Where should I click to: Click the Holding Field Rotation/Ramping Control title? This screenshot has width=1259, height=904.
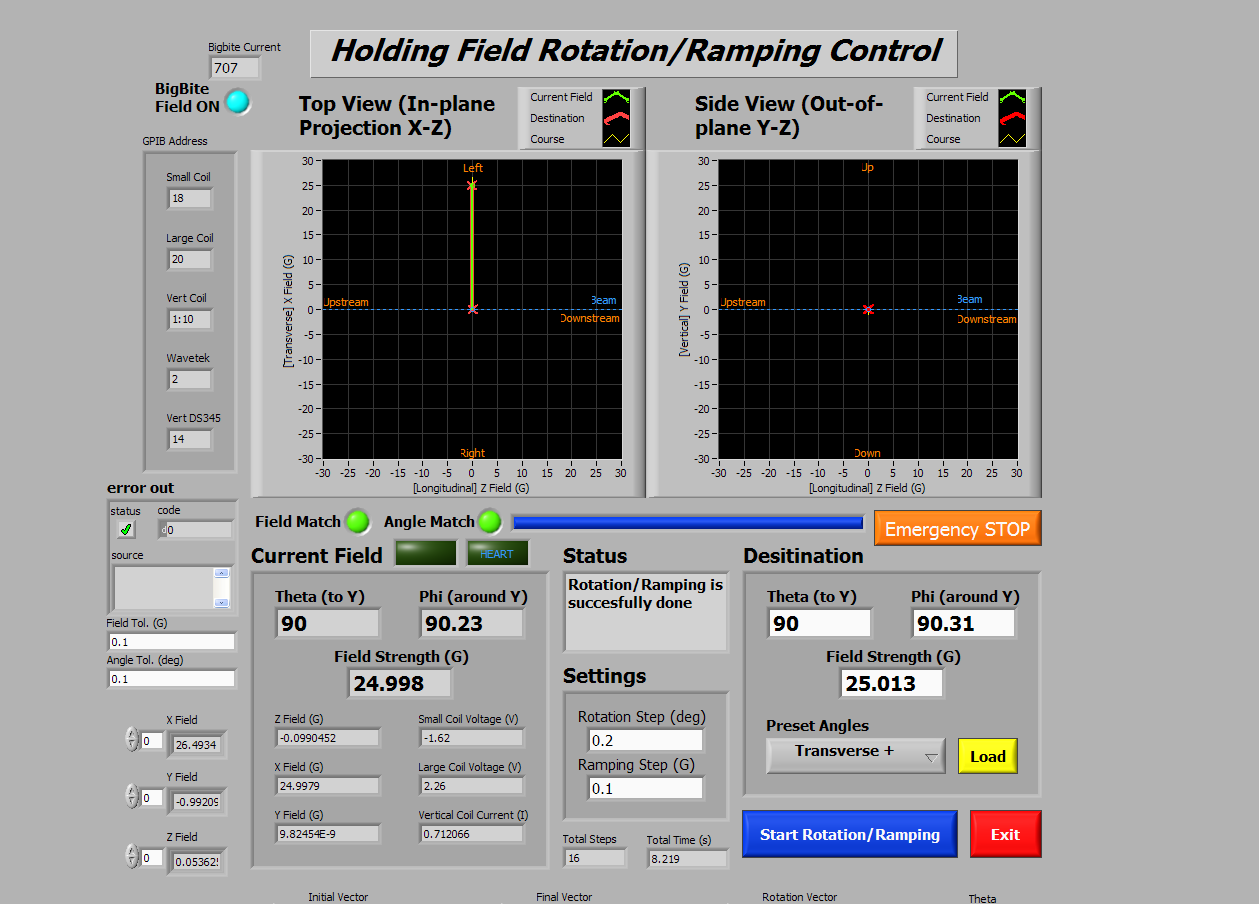pyautogui.click(x=634, y=53)
